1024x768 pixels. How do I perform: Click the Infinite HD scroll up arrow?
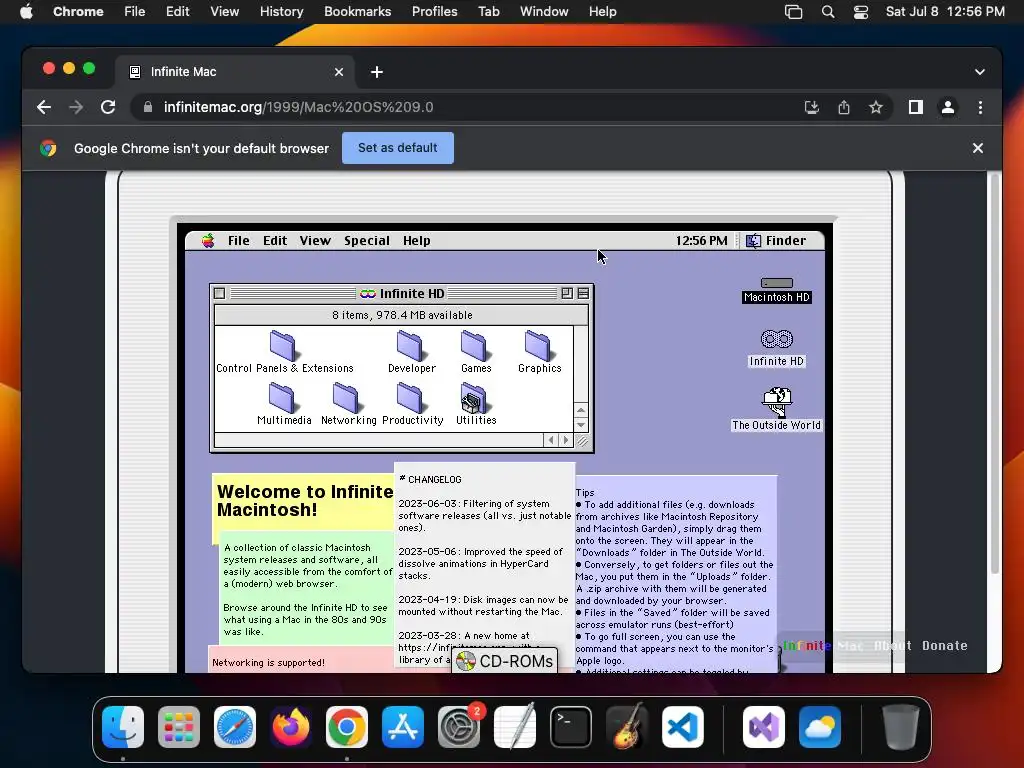click(x=581, y=410)
